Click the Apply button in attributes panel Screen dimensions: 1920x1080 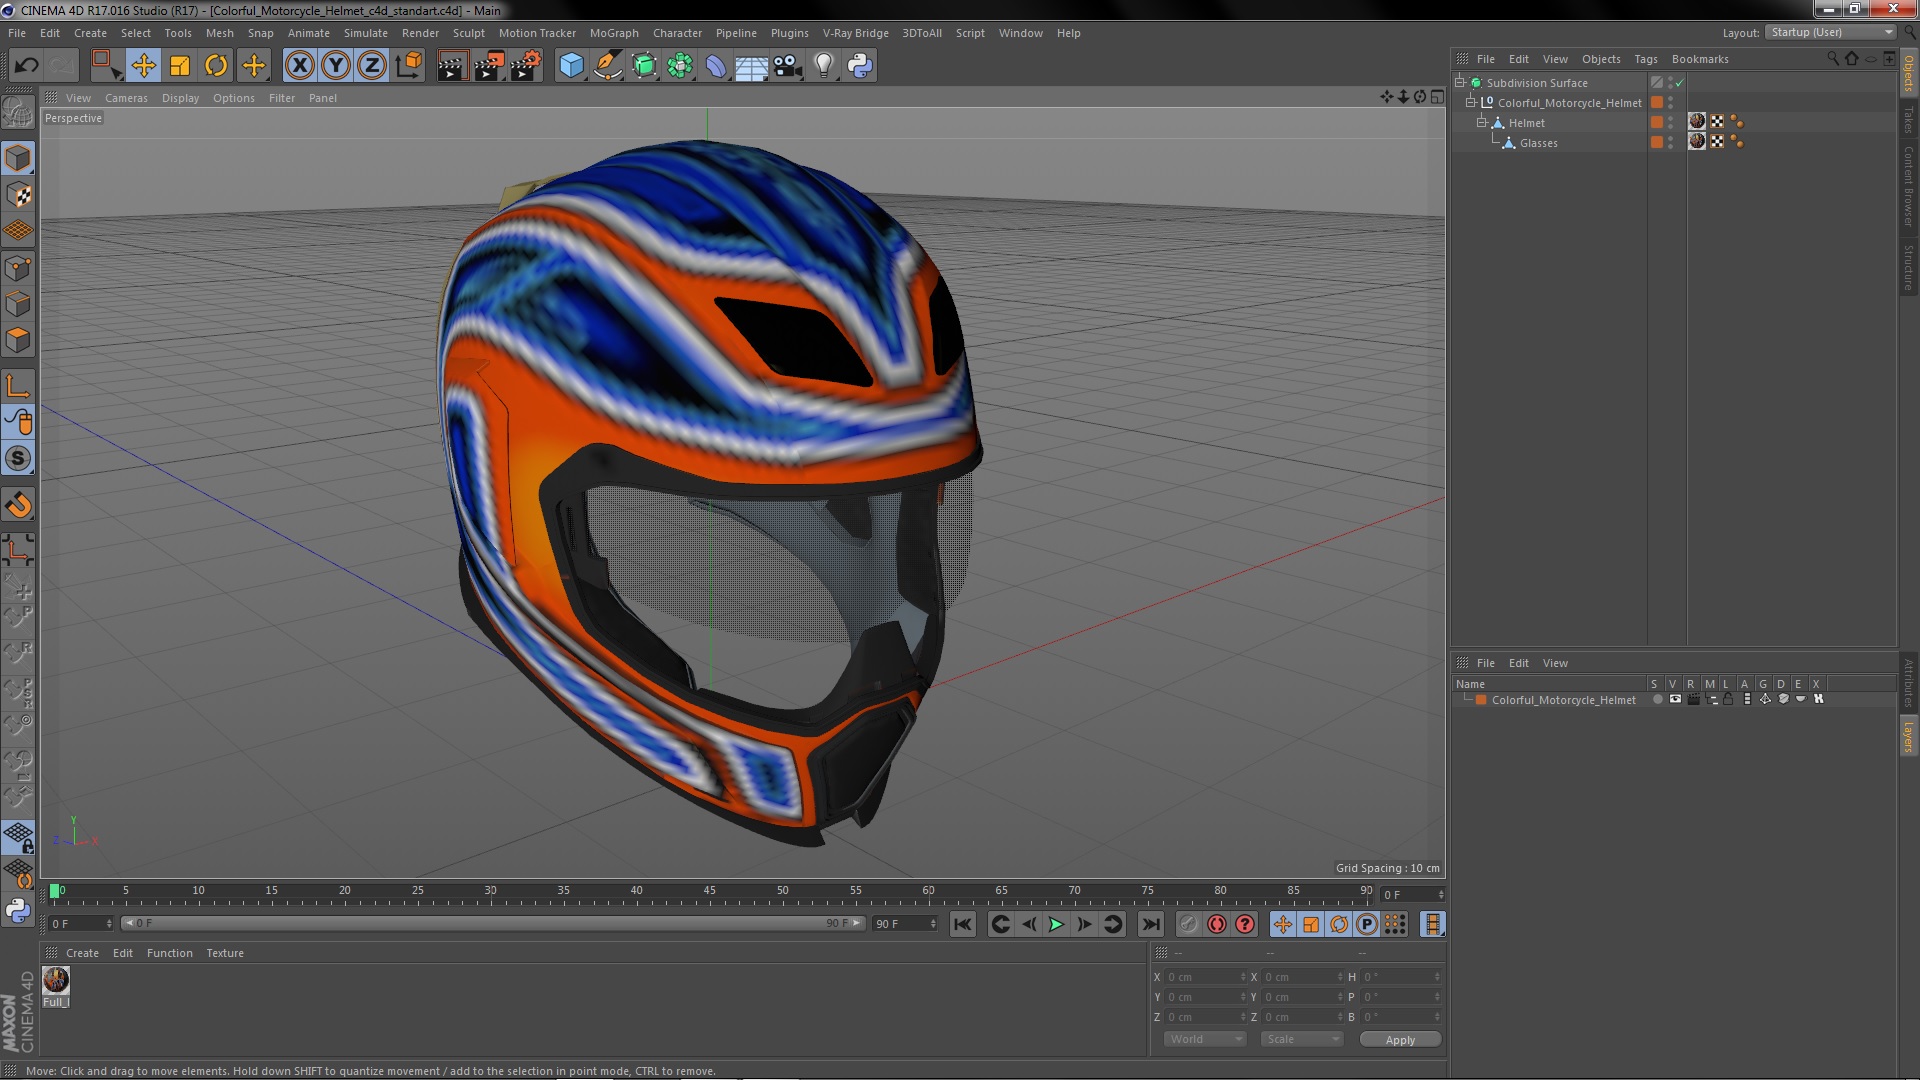pos(1400,1039)
